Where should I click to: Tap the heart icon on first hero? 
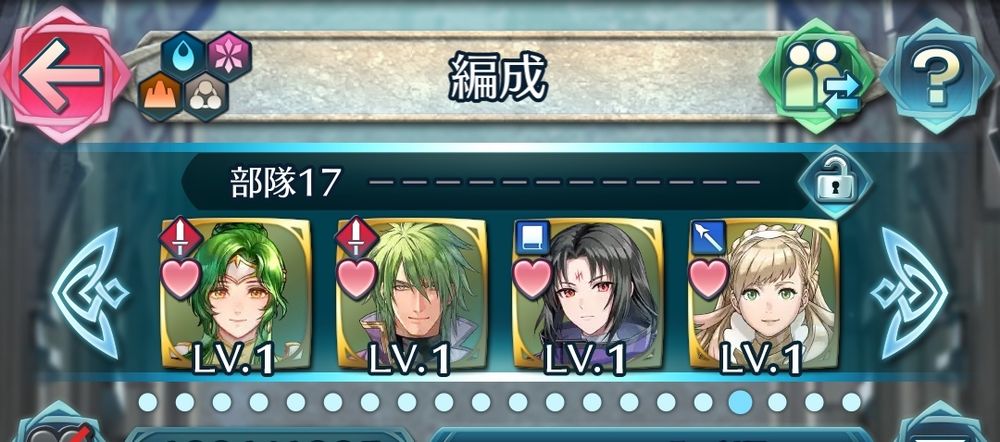tap(180, 278)
